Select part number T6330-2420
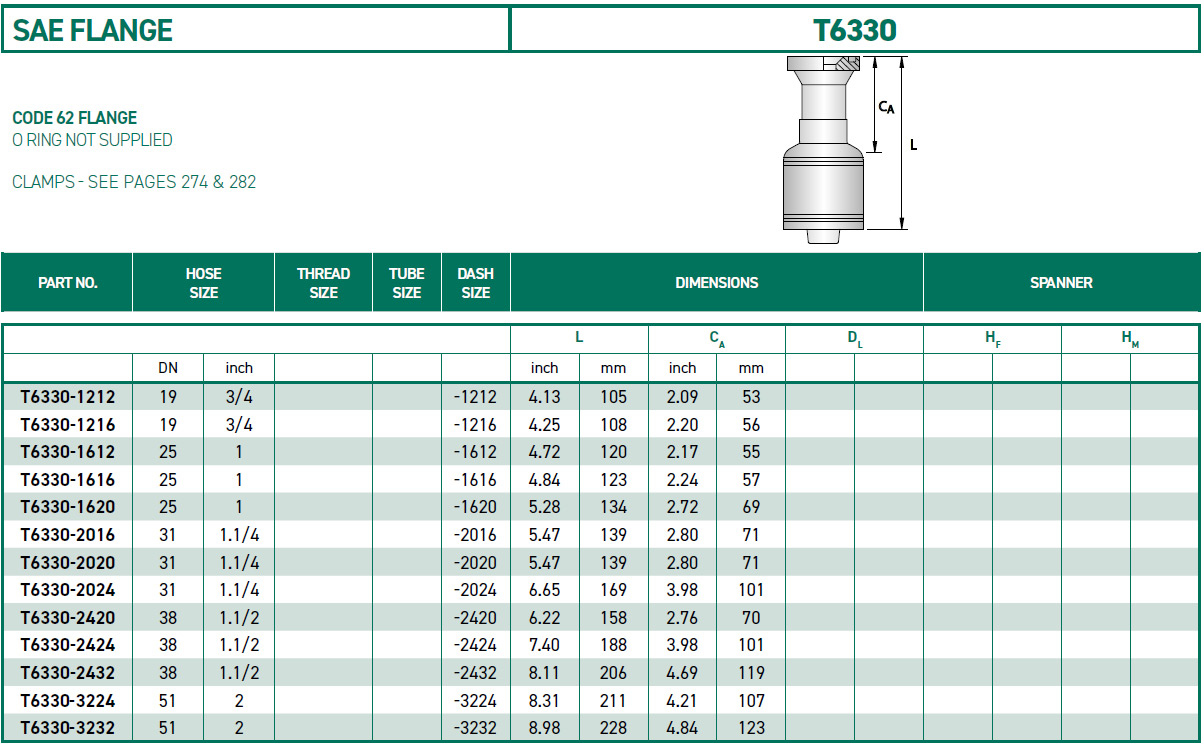Viewport: 1204px width, 747px height. [x=68, y=618]
